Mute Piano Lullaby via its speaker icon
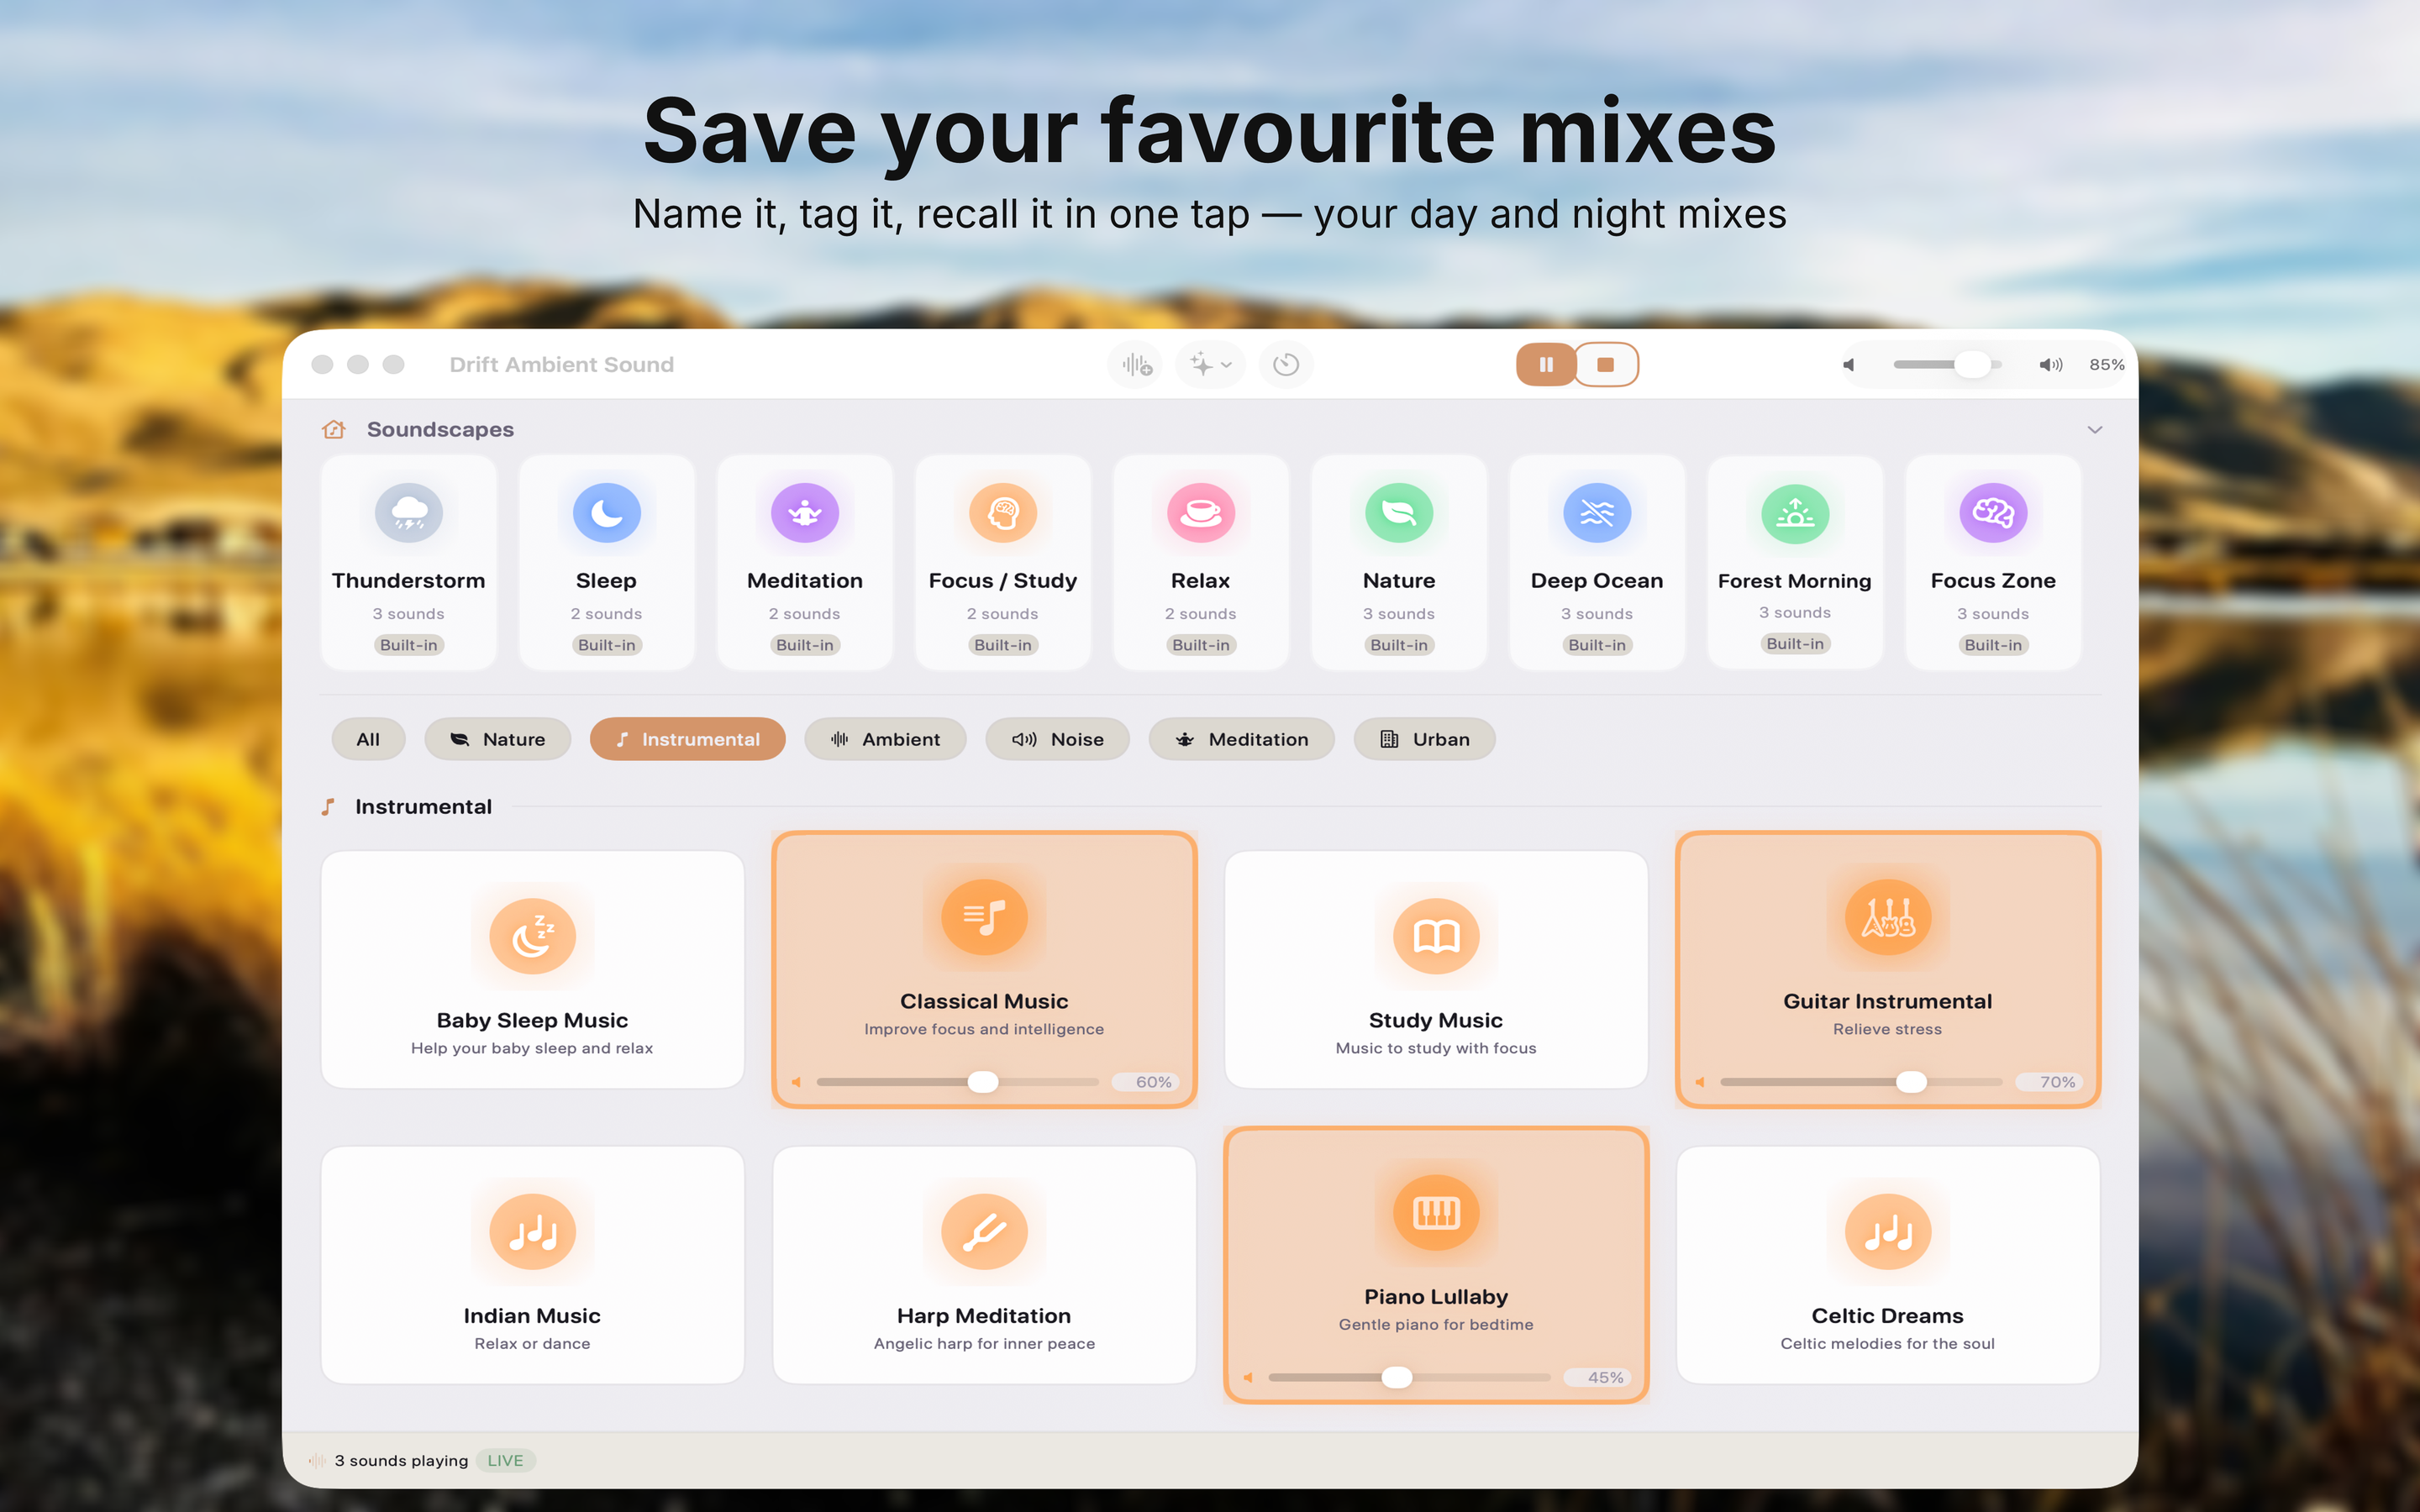Image resolution: width=2420 pixels, height=1512 pixels. (x=1248, y=1378)
